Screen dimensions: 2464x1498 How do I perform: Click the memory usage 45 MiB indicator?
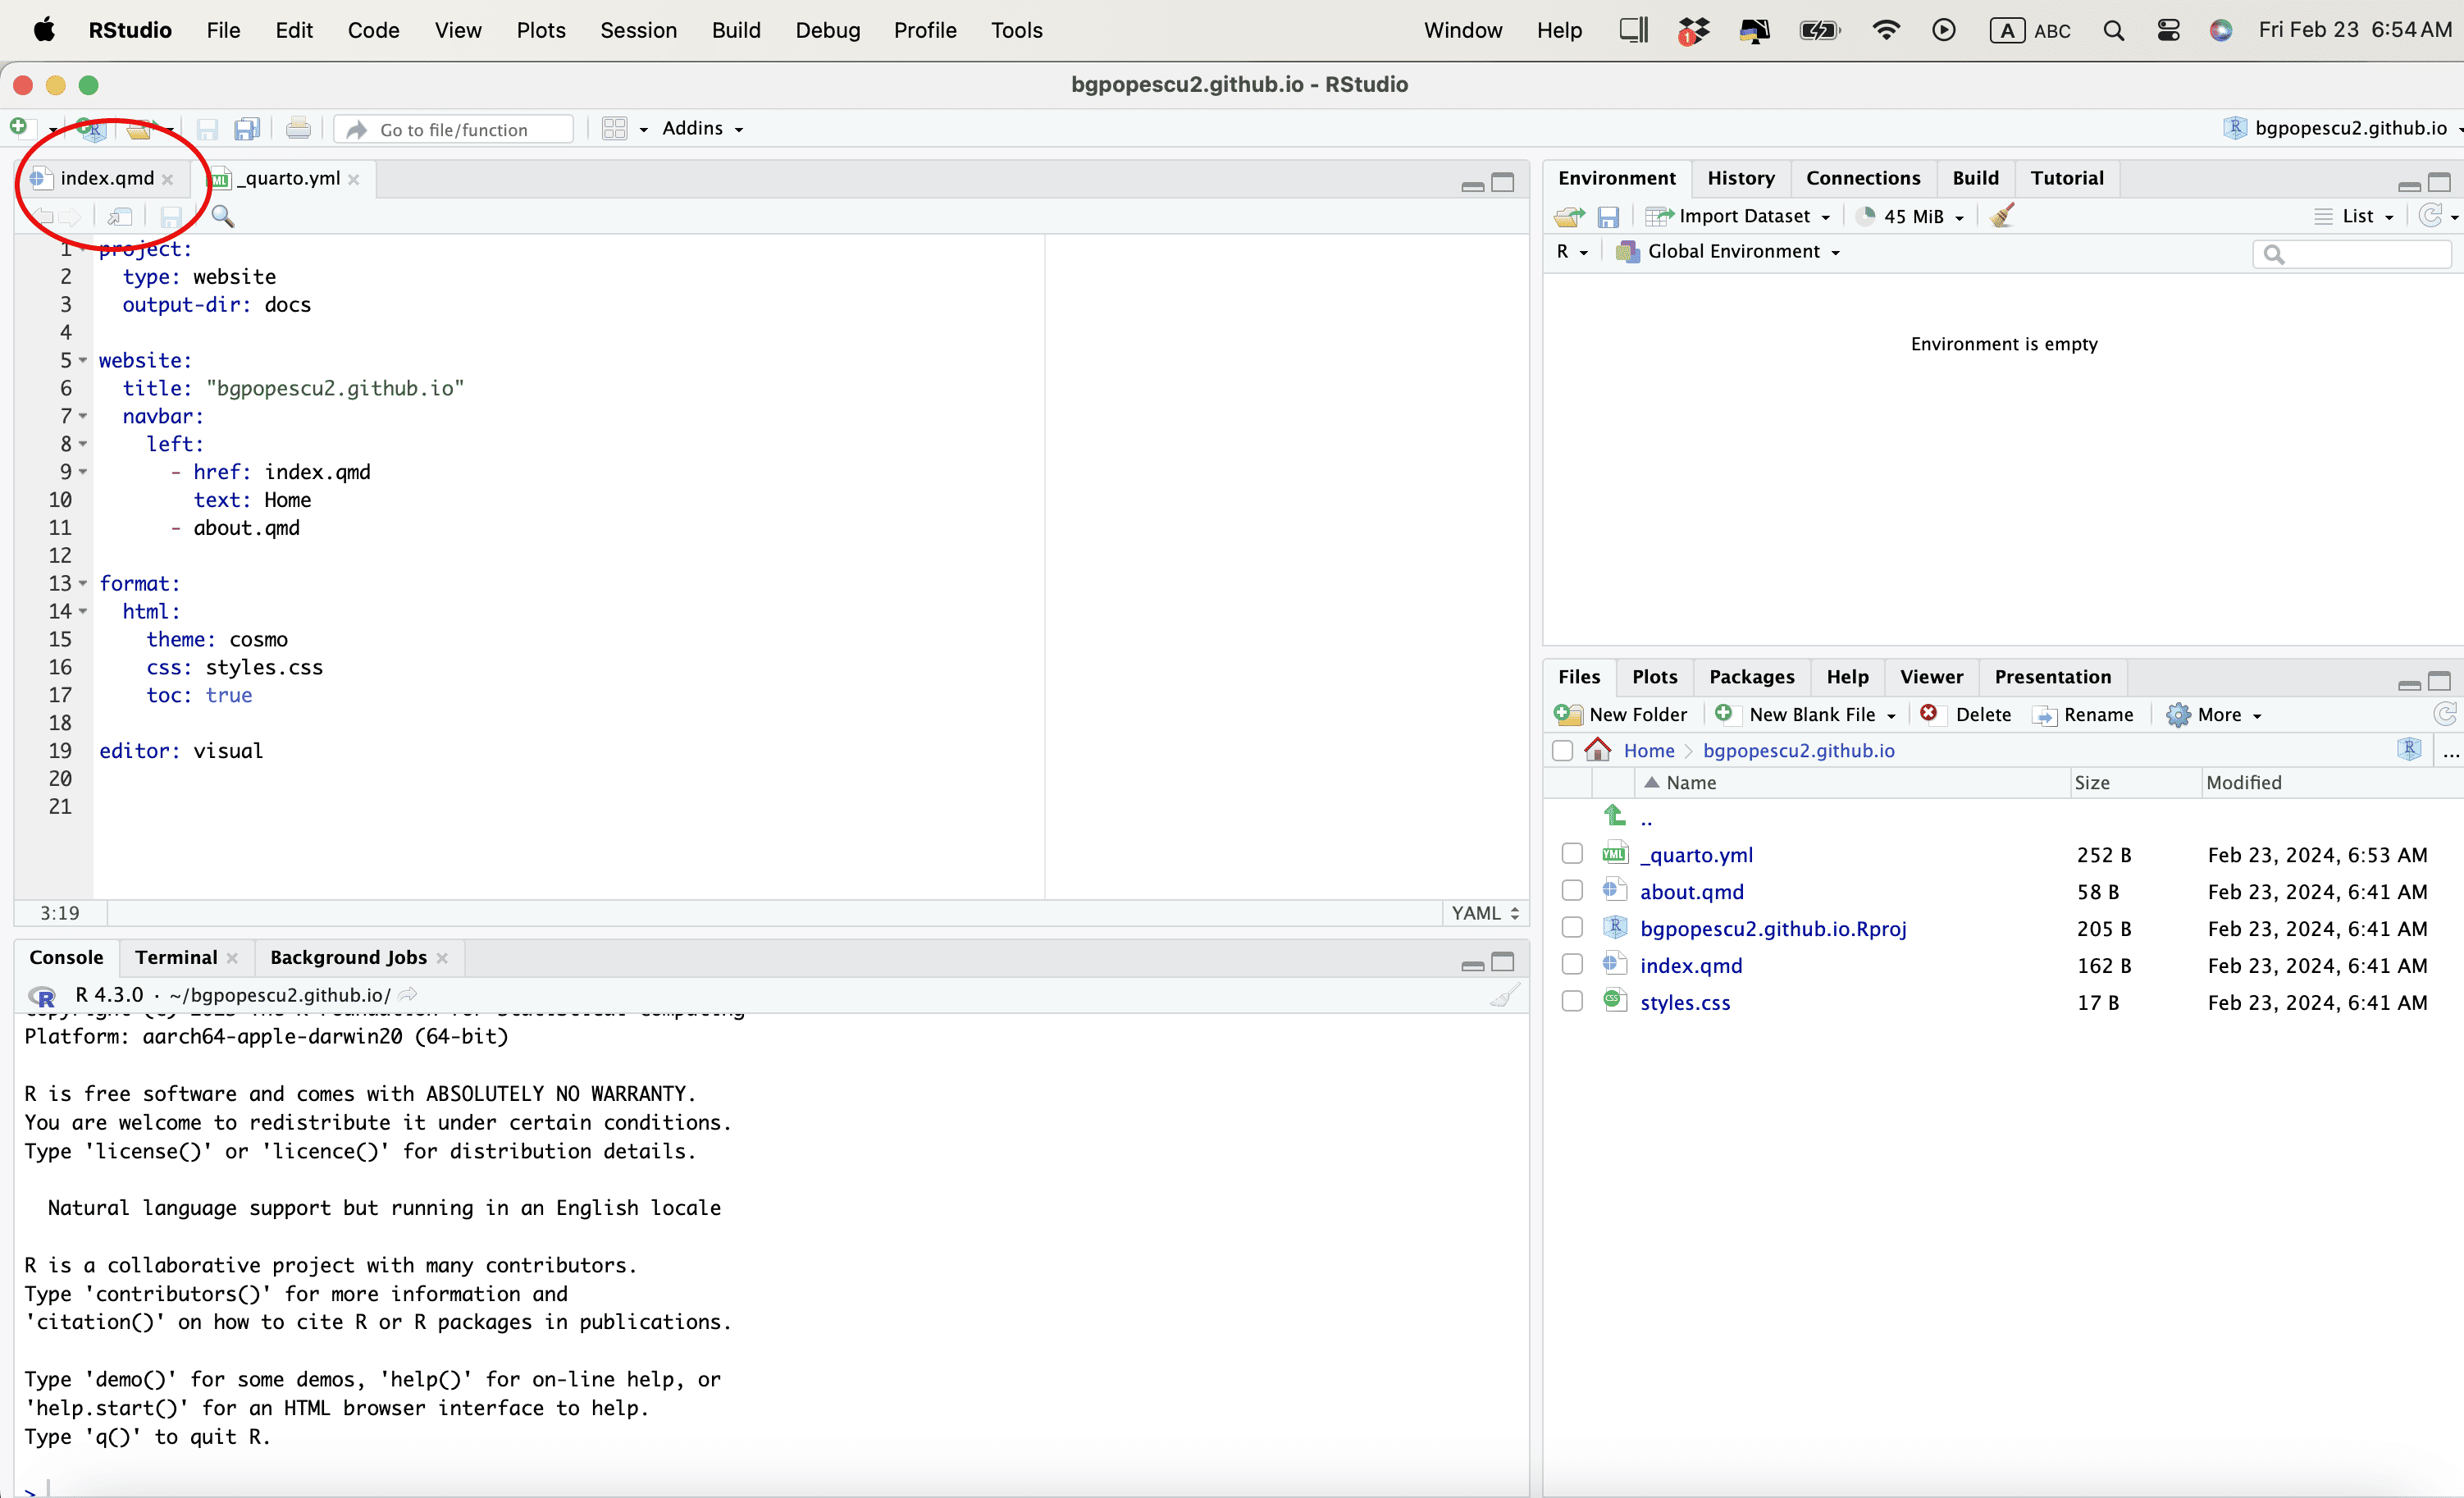click(x=1911, y=216)
